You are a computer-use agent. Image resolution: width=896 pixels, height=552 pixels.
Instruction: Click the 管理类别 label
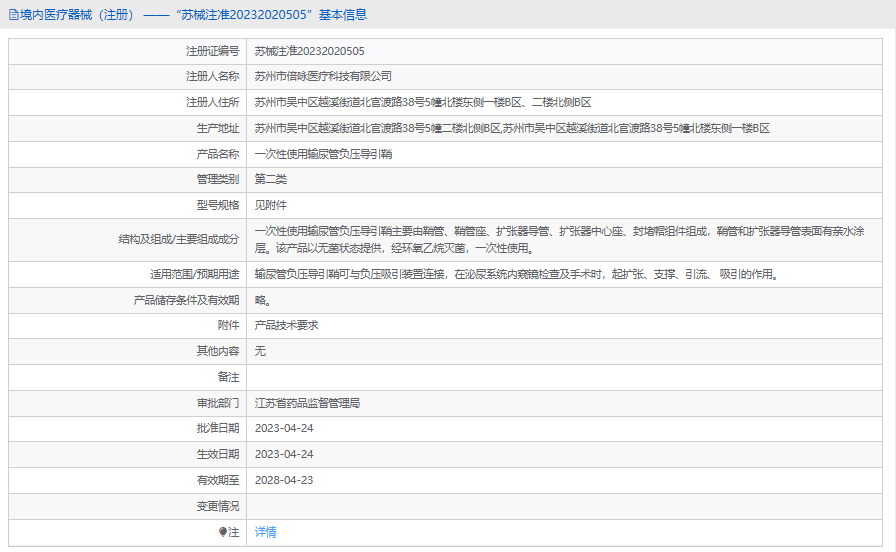pyautogui.click(x=218, y=179)
